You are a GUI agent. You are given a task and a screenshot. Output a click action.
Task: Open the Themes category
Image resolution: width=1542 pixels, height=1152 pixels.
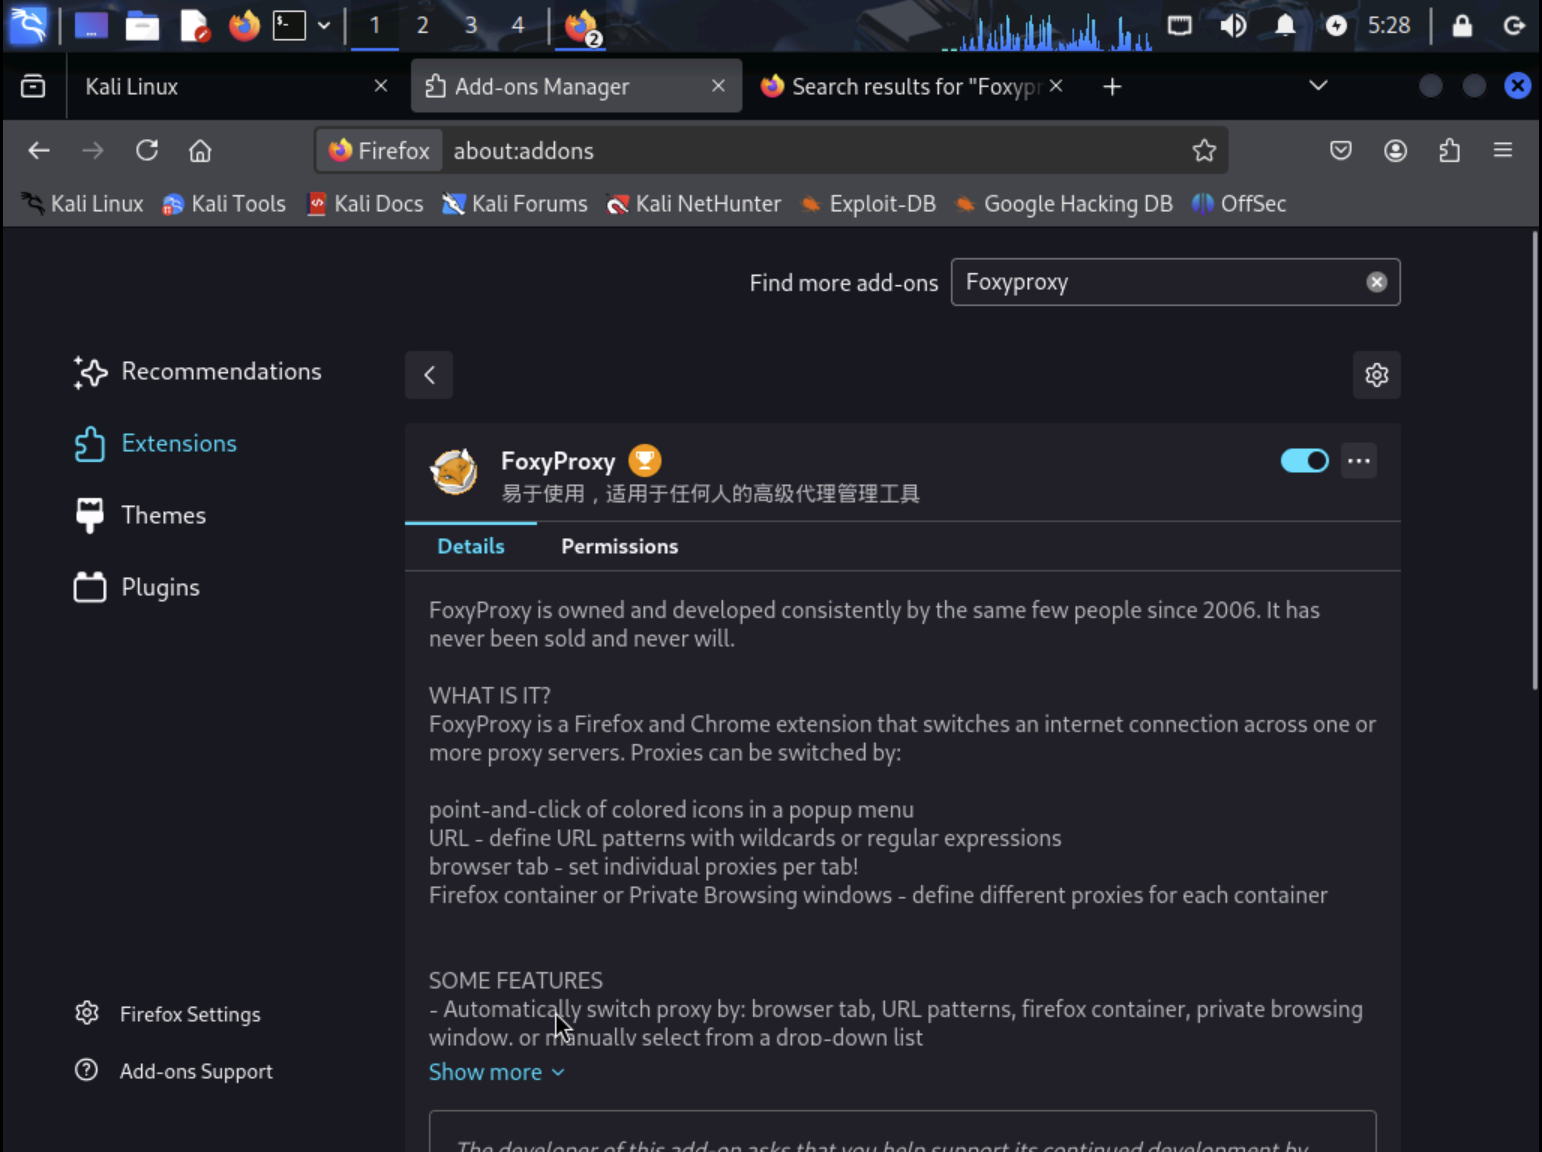coord(140,516)
